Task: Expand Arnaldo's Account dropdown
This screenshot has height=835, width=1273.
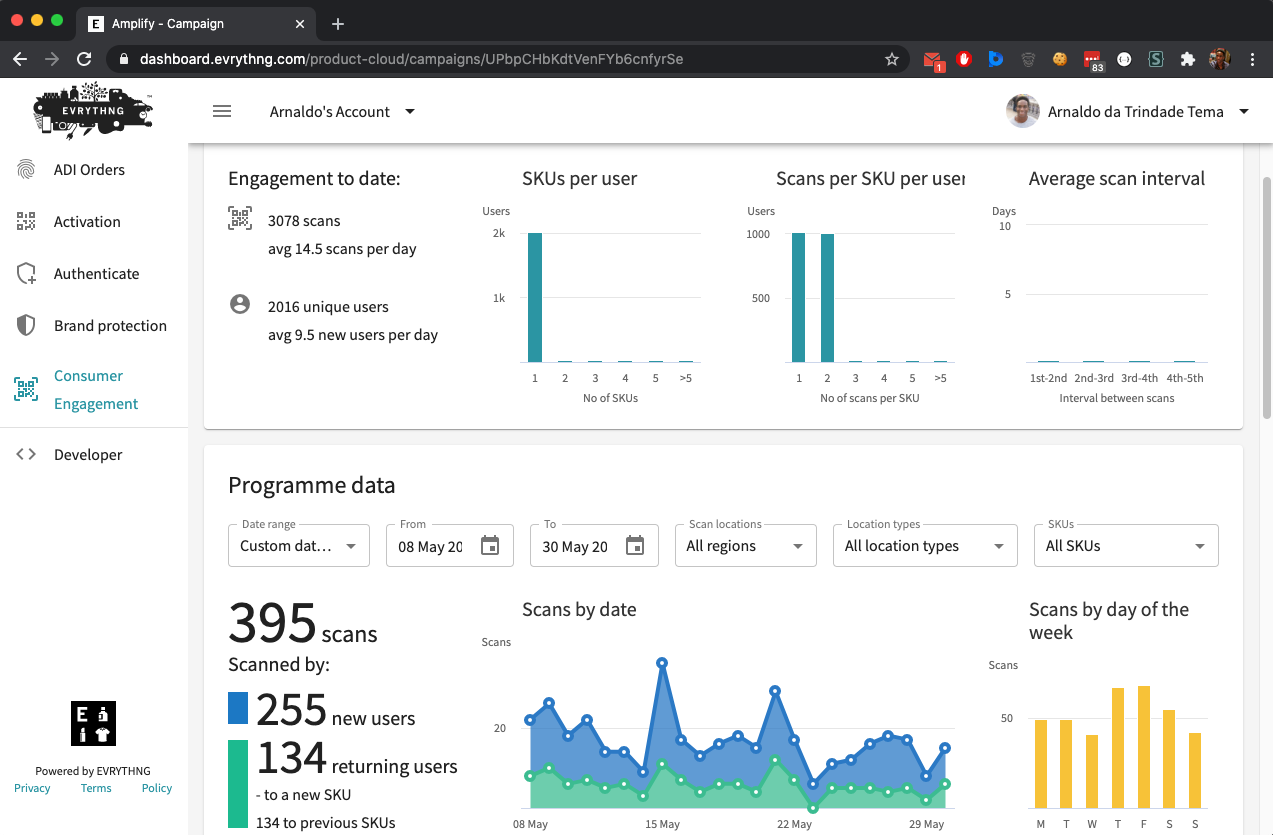Action: (342, 111)
